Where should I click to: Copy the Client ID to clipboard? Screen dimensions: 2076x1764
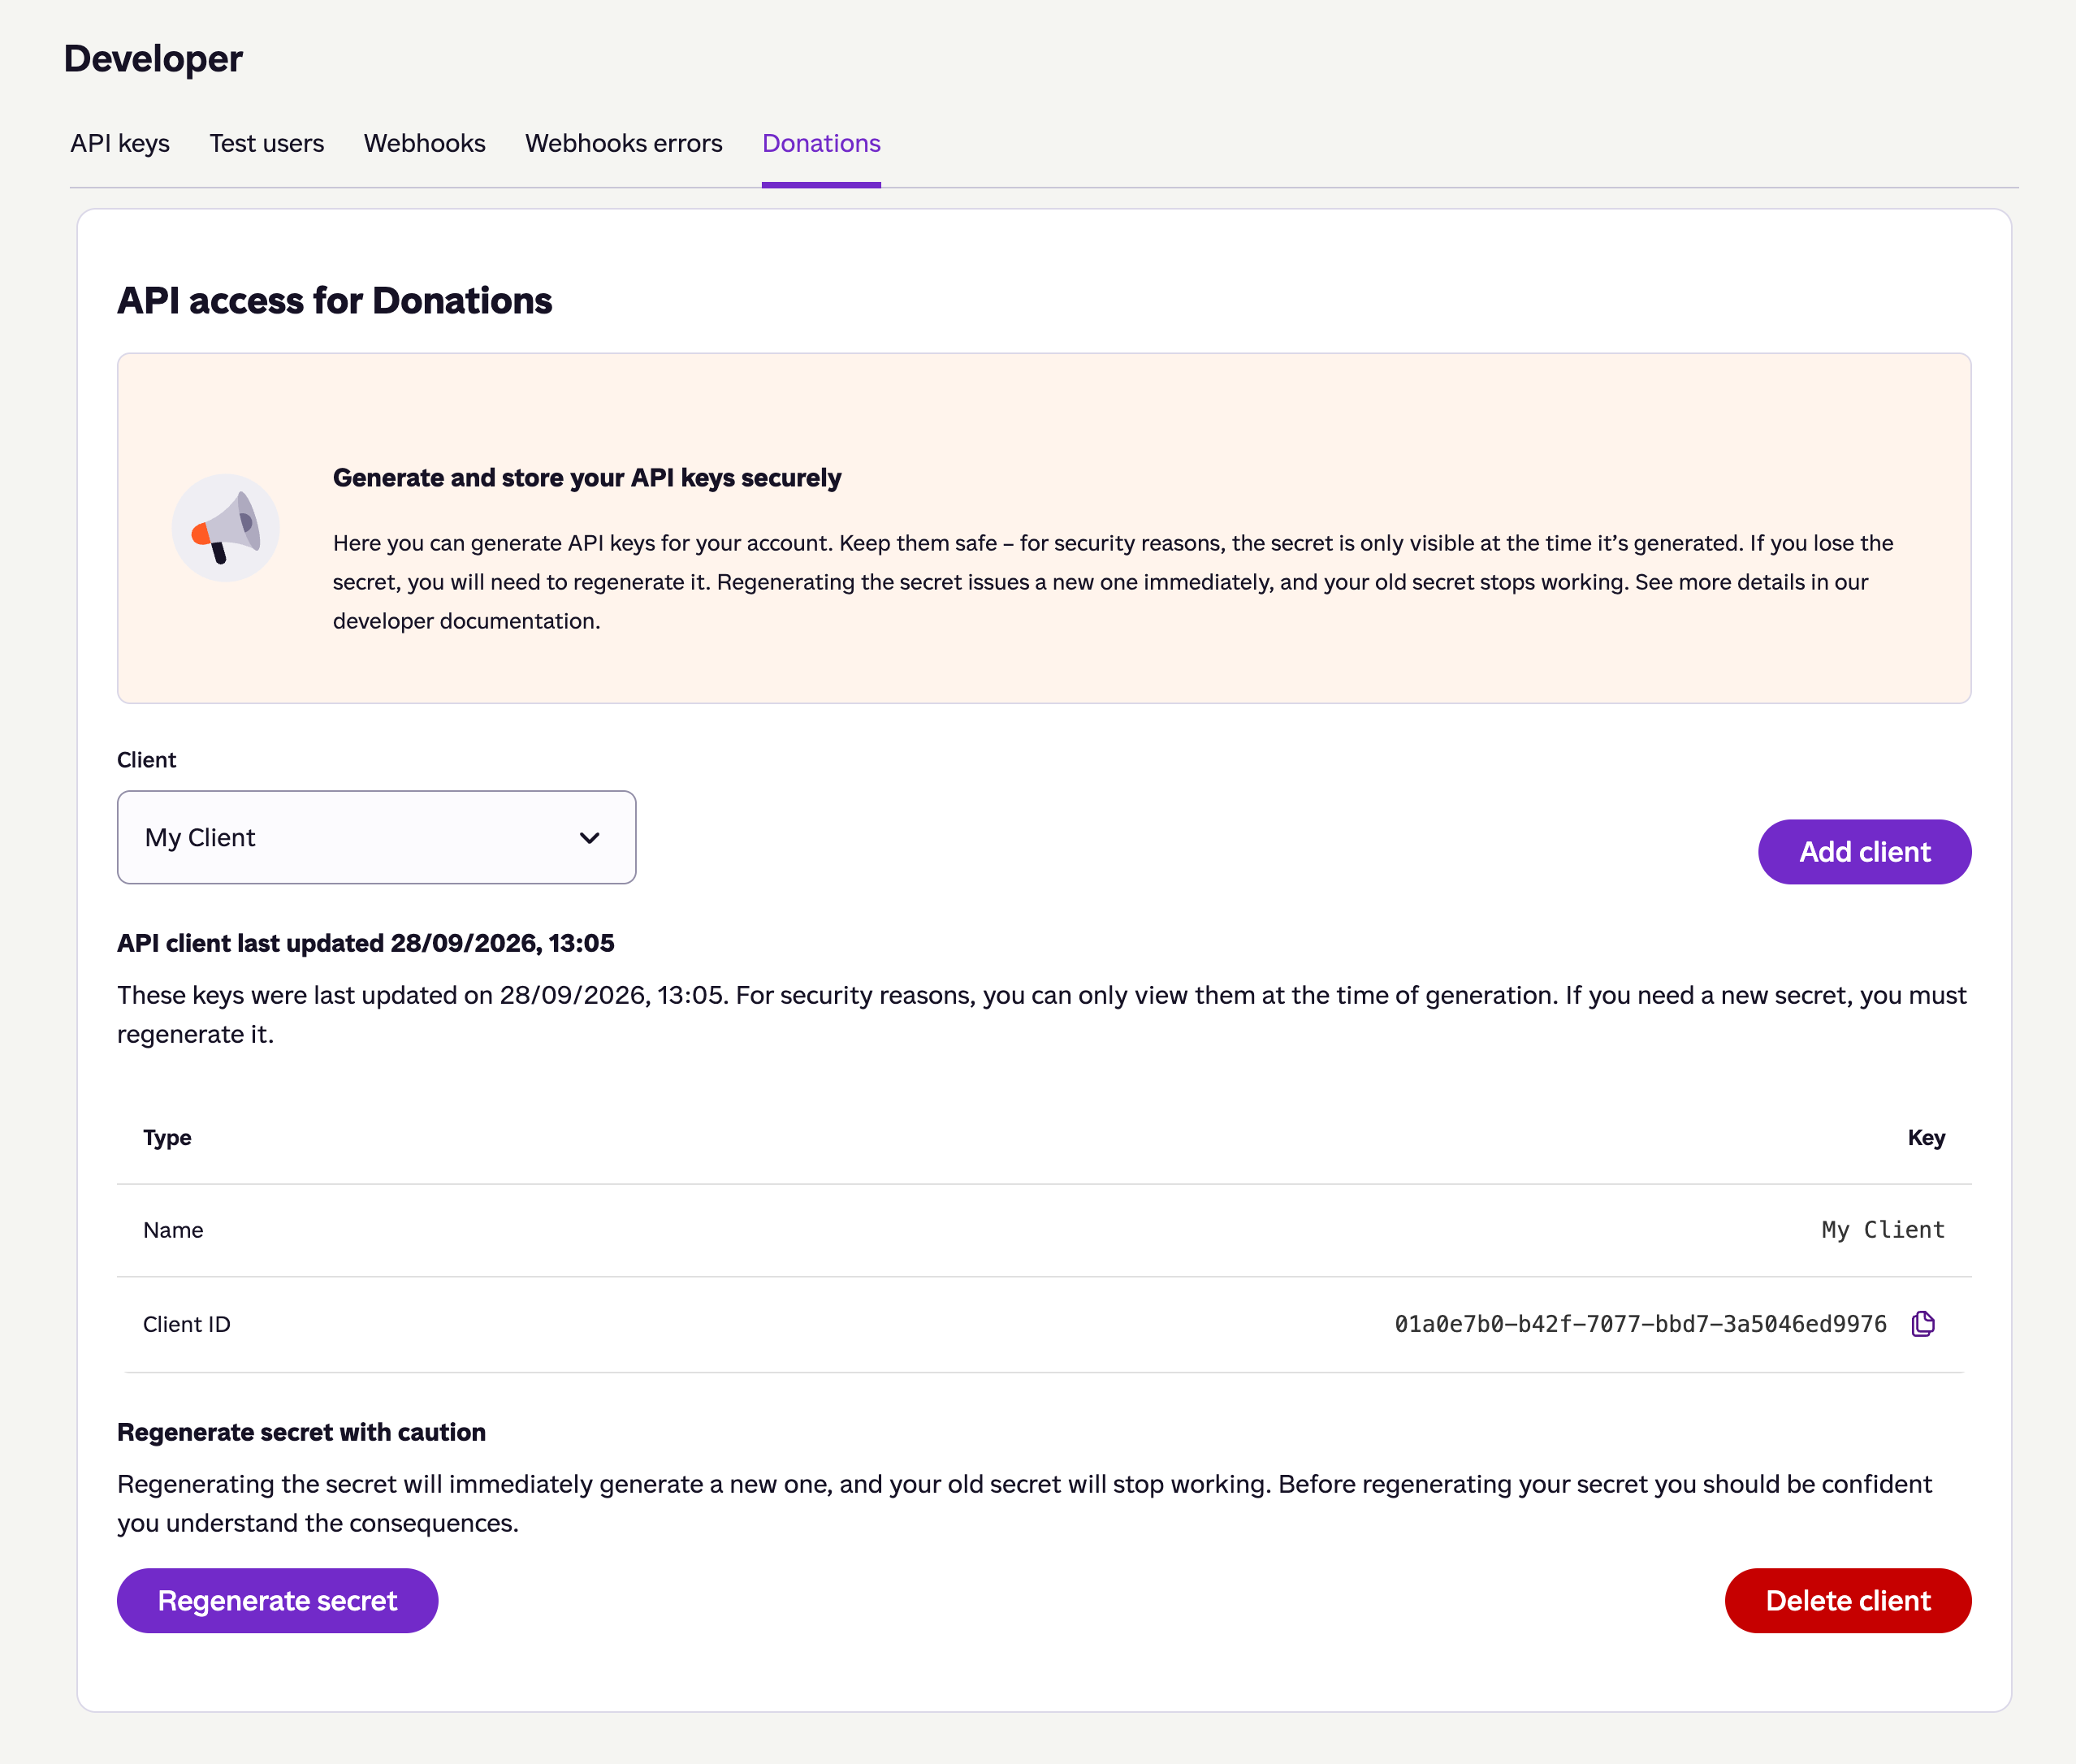(x=1922, y=1324)
